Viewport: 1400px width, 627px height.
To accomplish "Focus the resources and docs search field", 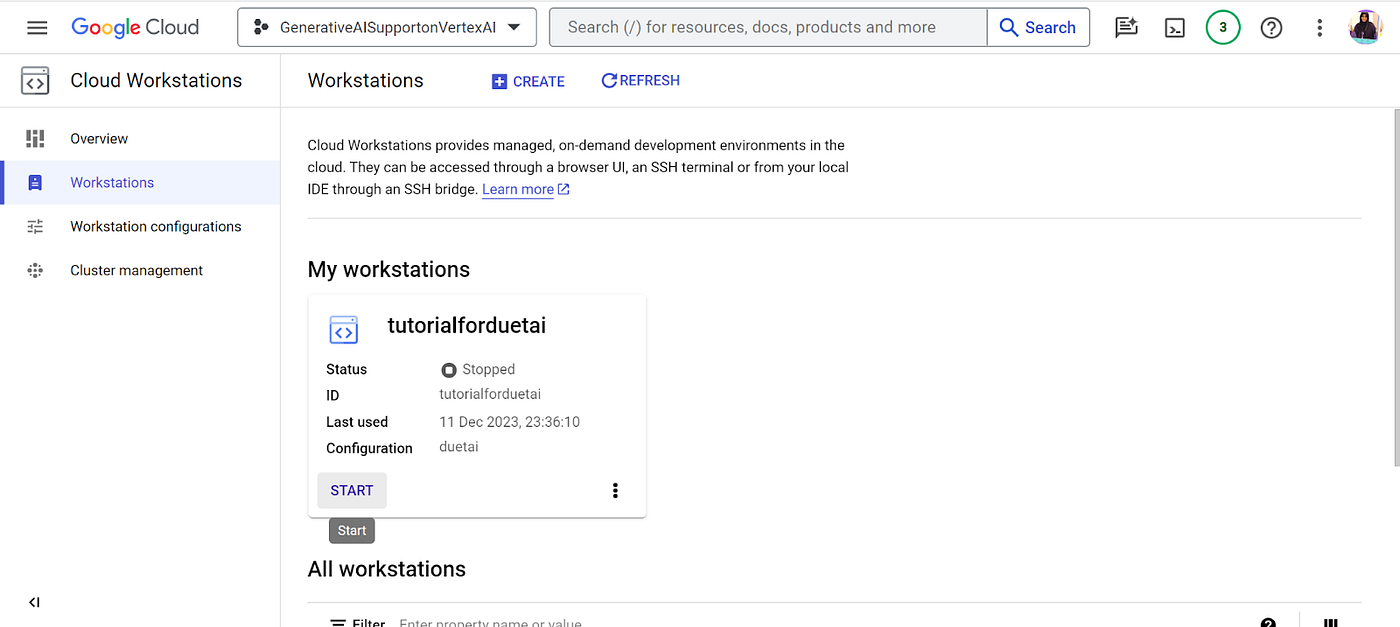I will point(768,27).
